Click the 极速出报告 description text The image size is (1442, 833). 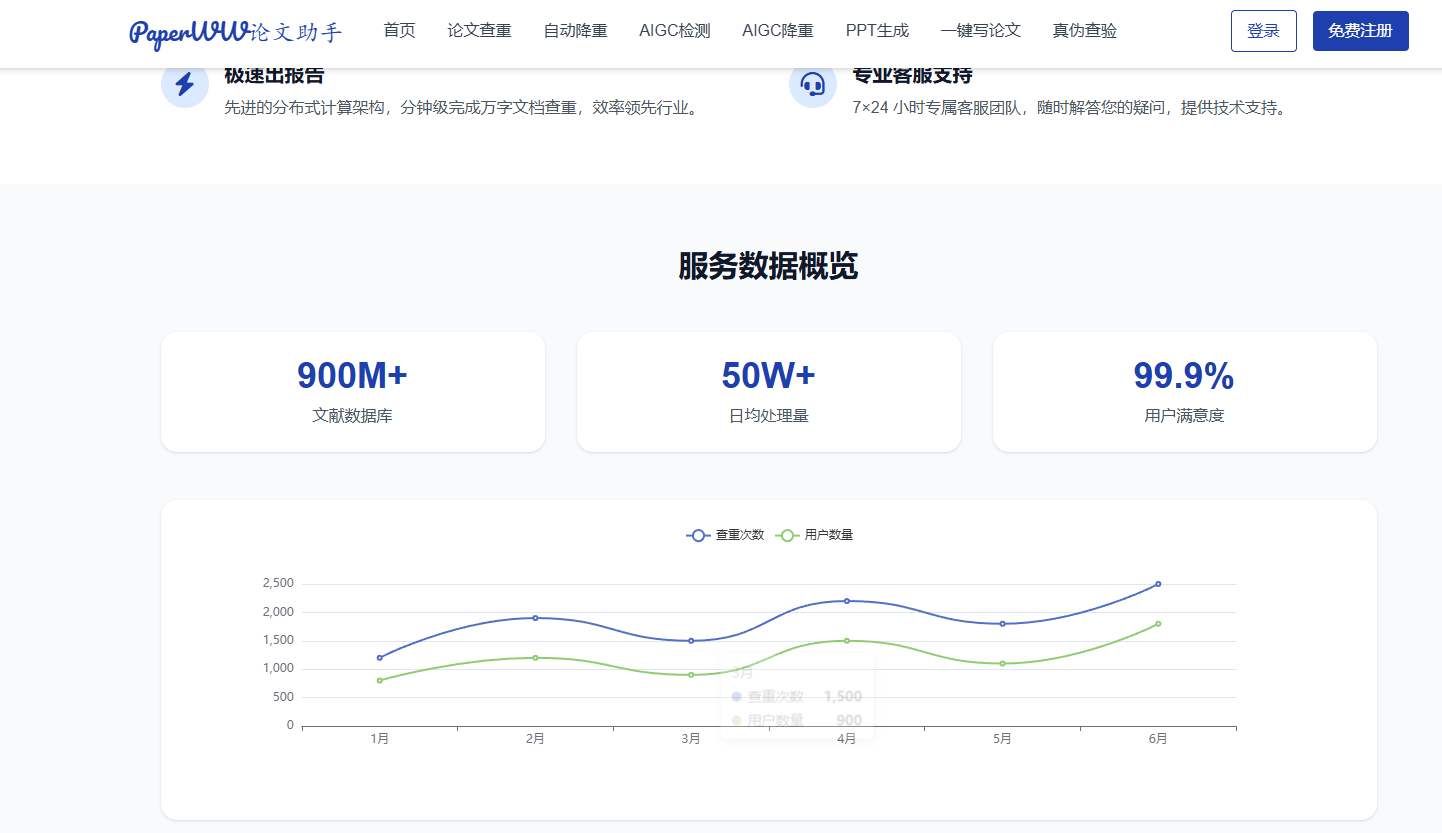[x=461, y=107]
